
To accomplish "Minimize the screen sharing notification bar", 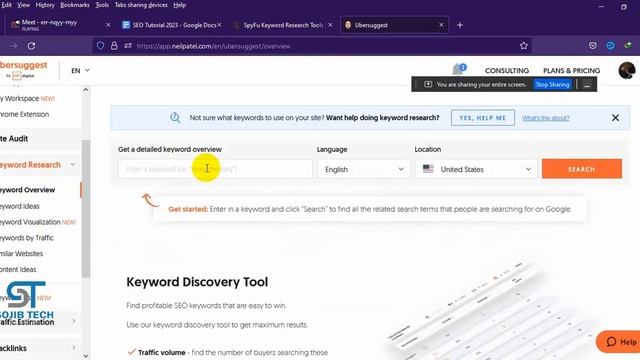I will pos(587,84).
